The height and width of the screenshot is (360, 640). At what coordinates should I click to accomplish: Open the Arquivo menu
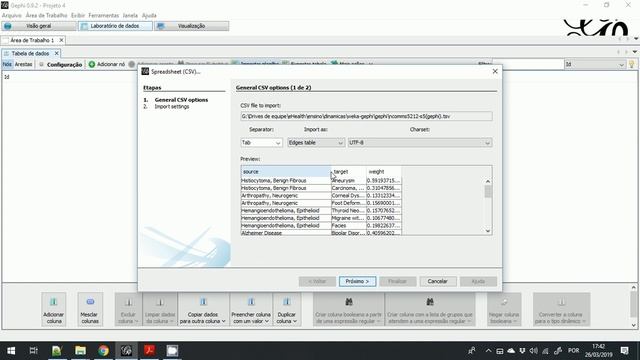coord(12,16)
